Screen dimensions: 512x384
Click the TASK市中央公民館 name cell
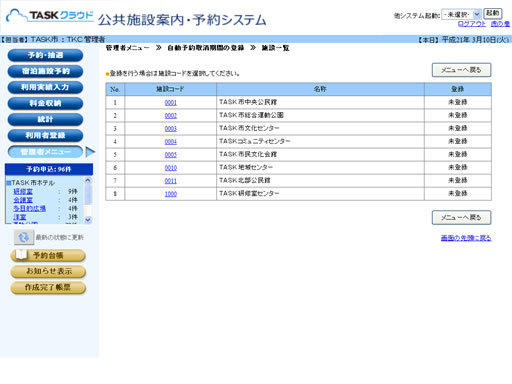pos(320,102)
